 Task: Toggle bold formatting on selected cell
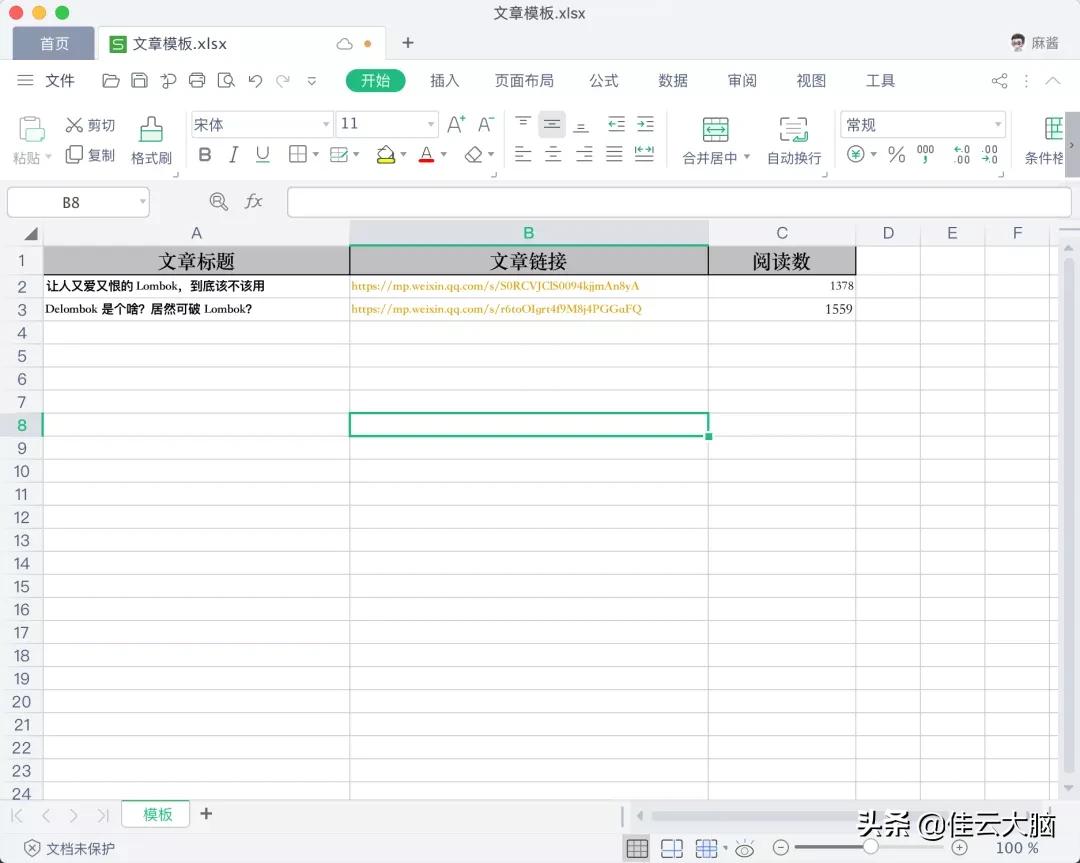click(205, 155)
